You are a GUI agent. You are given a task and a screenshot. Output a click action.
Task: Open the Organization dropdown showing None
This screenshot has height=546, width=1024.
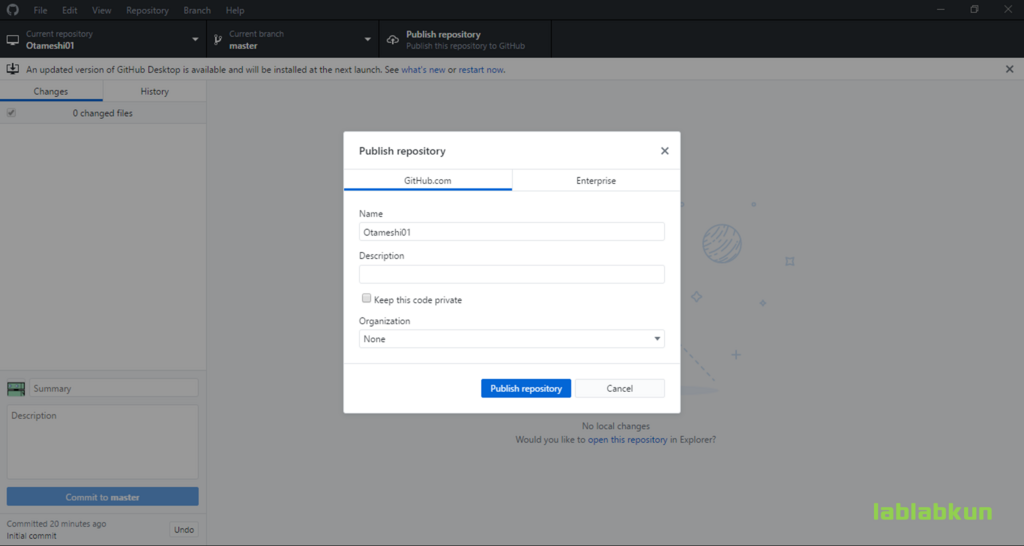pyautogui.click(x=511, y=339)
